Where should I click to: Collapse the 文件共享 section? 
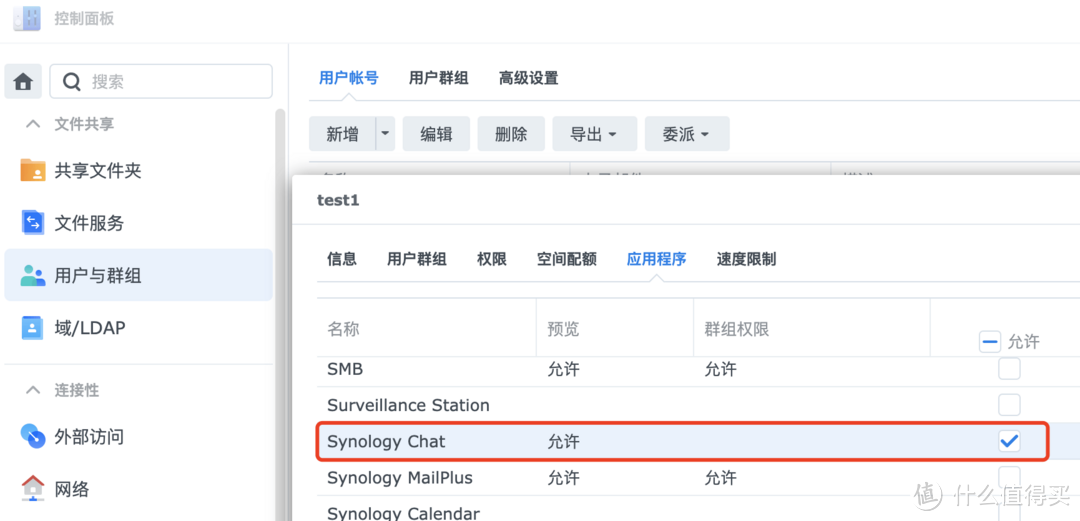pos(32,124)
